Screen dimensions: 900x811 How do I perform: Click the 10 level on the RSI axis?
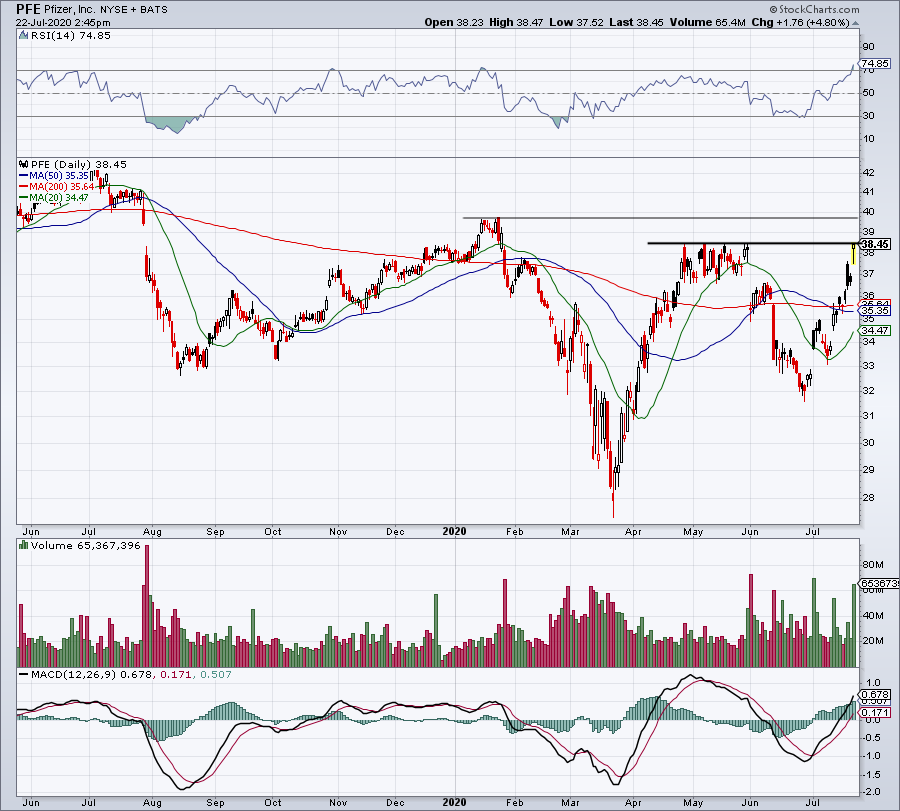tap(868, 139)
